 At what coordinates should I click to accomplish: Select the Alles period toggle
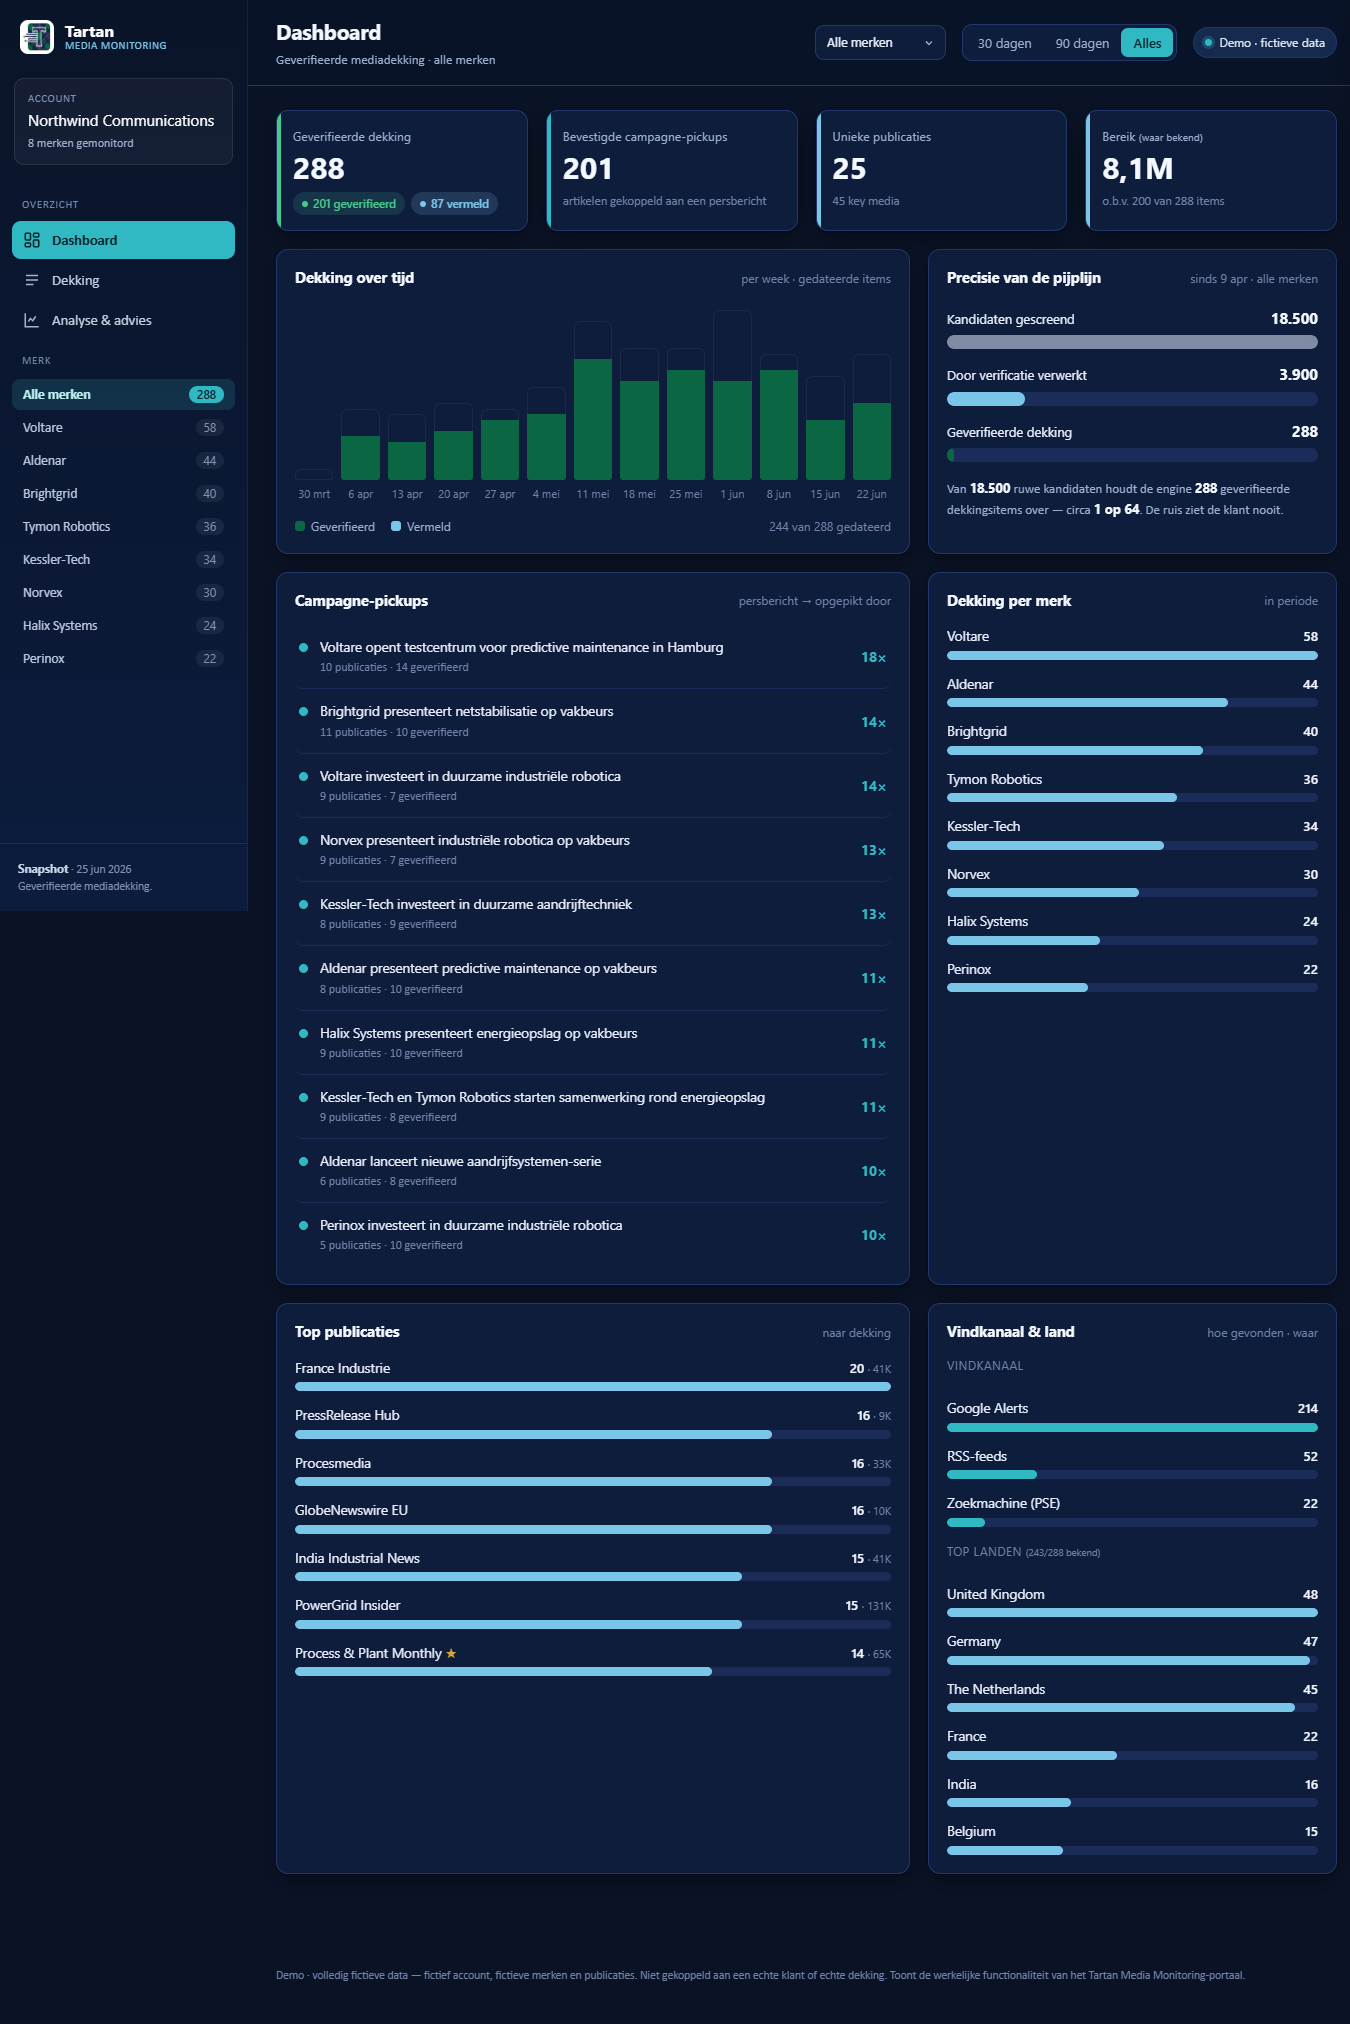coord(1147,43)
